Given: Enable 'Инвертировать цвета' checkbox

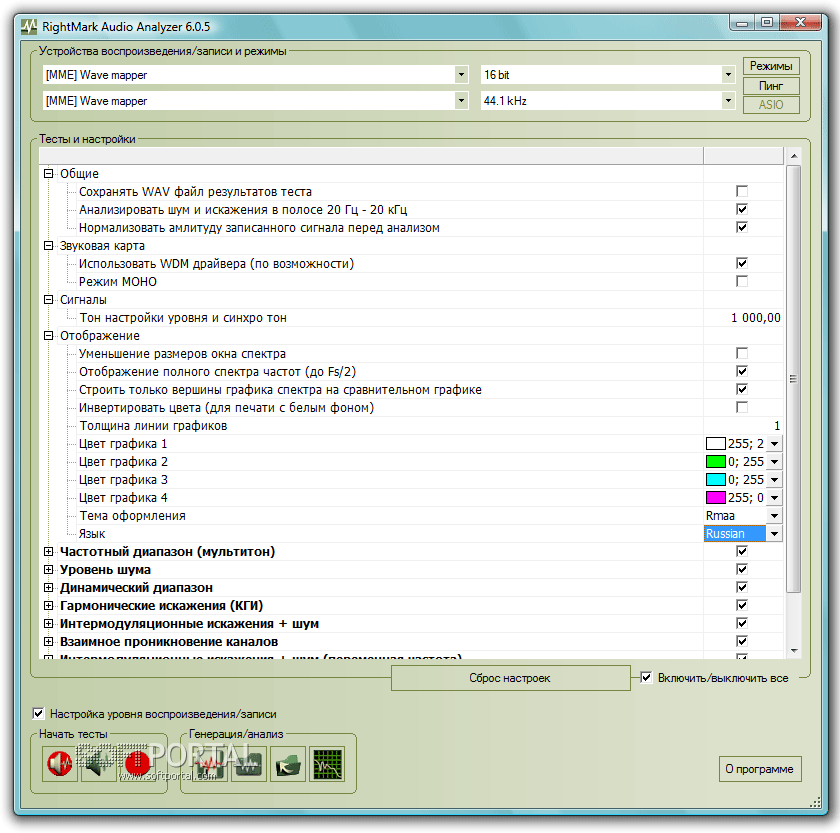Looking at the screenshot, I should click(x=742, y=407).
